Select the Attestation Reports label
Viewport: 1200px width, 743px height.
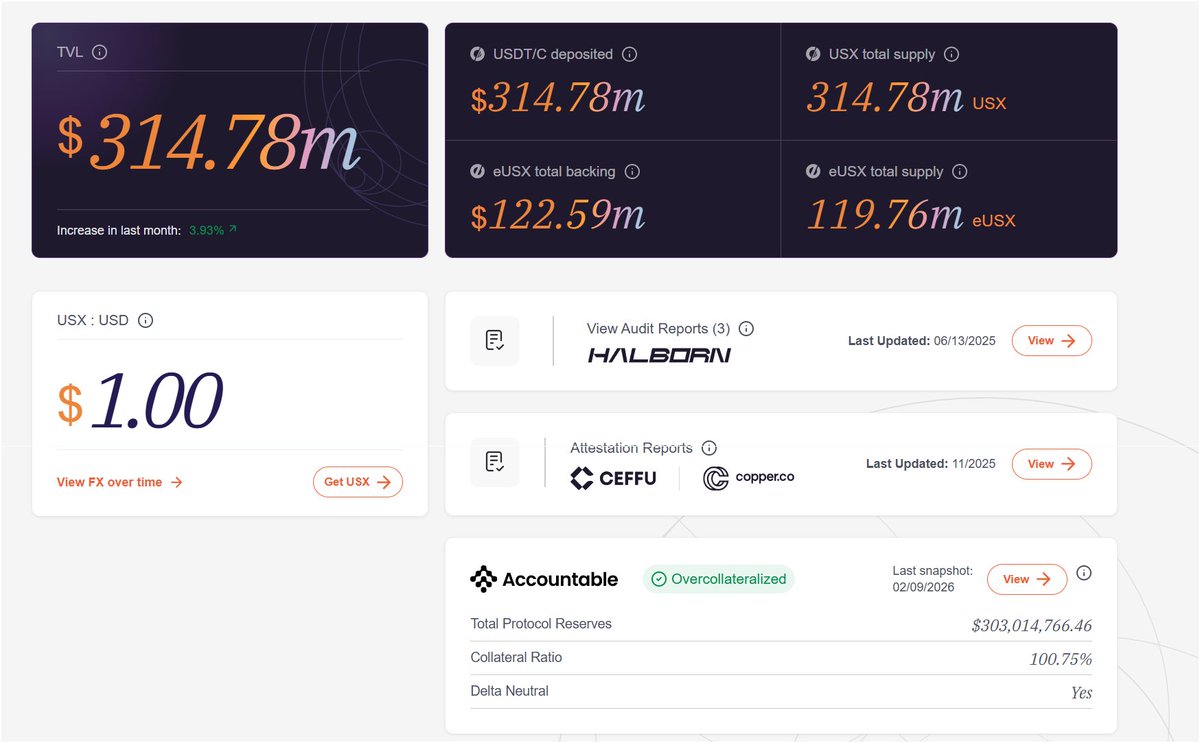[x=631, y=447]
